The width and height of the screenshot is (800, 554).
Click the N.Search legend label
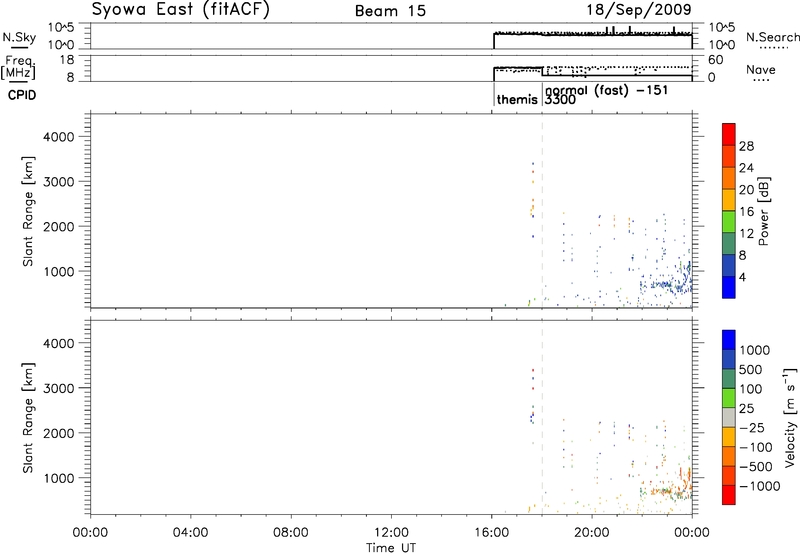pyautogui.click(x=772, y=37)
